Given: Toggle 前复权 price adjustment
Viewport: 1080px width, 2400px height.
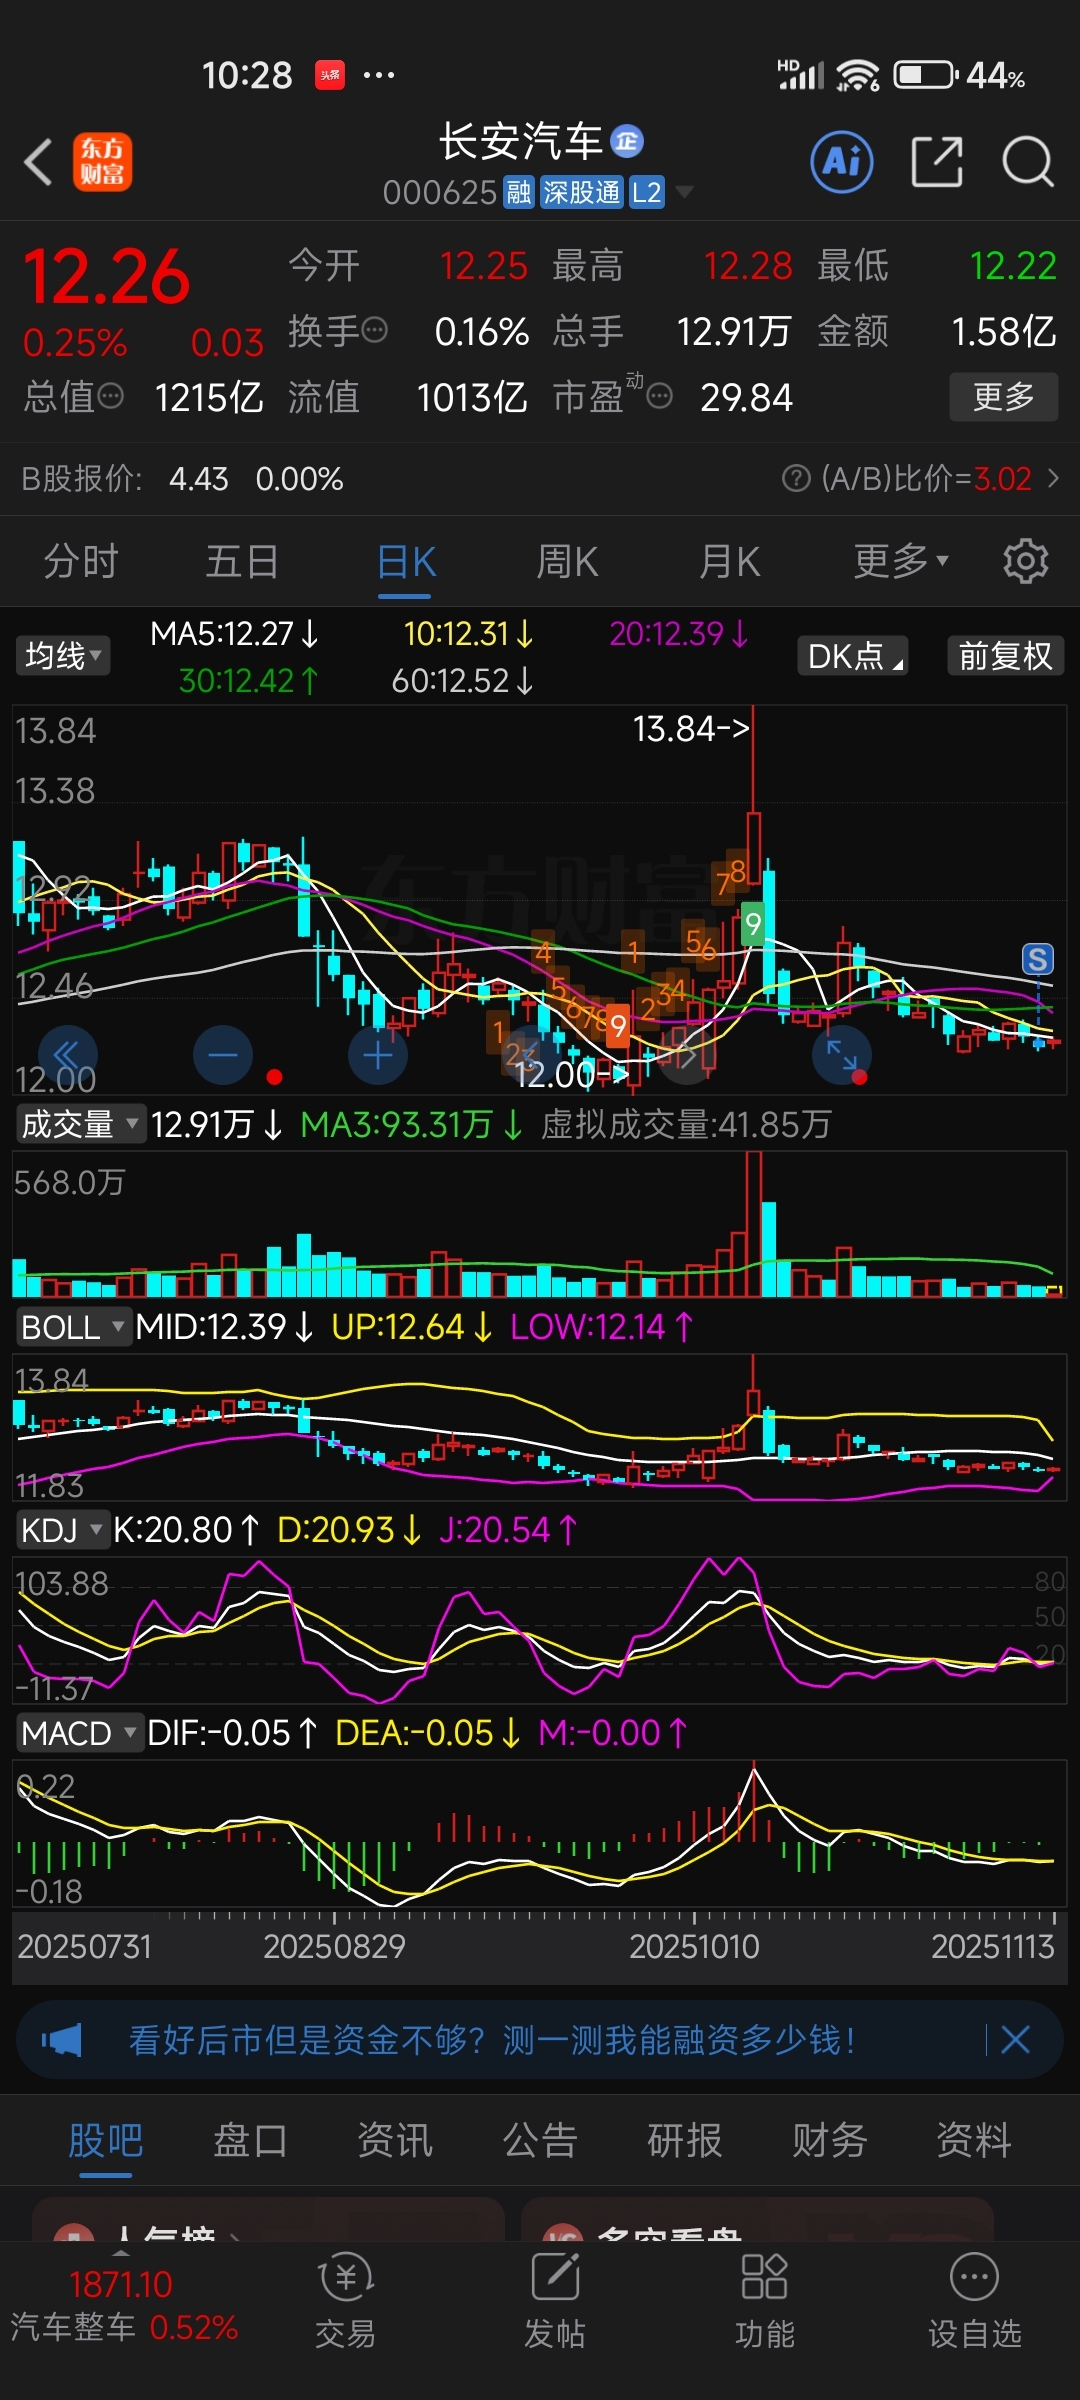Looking at the screenshot, I should [1005, 656].
